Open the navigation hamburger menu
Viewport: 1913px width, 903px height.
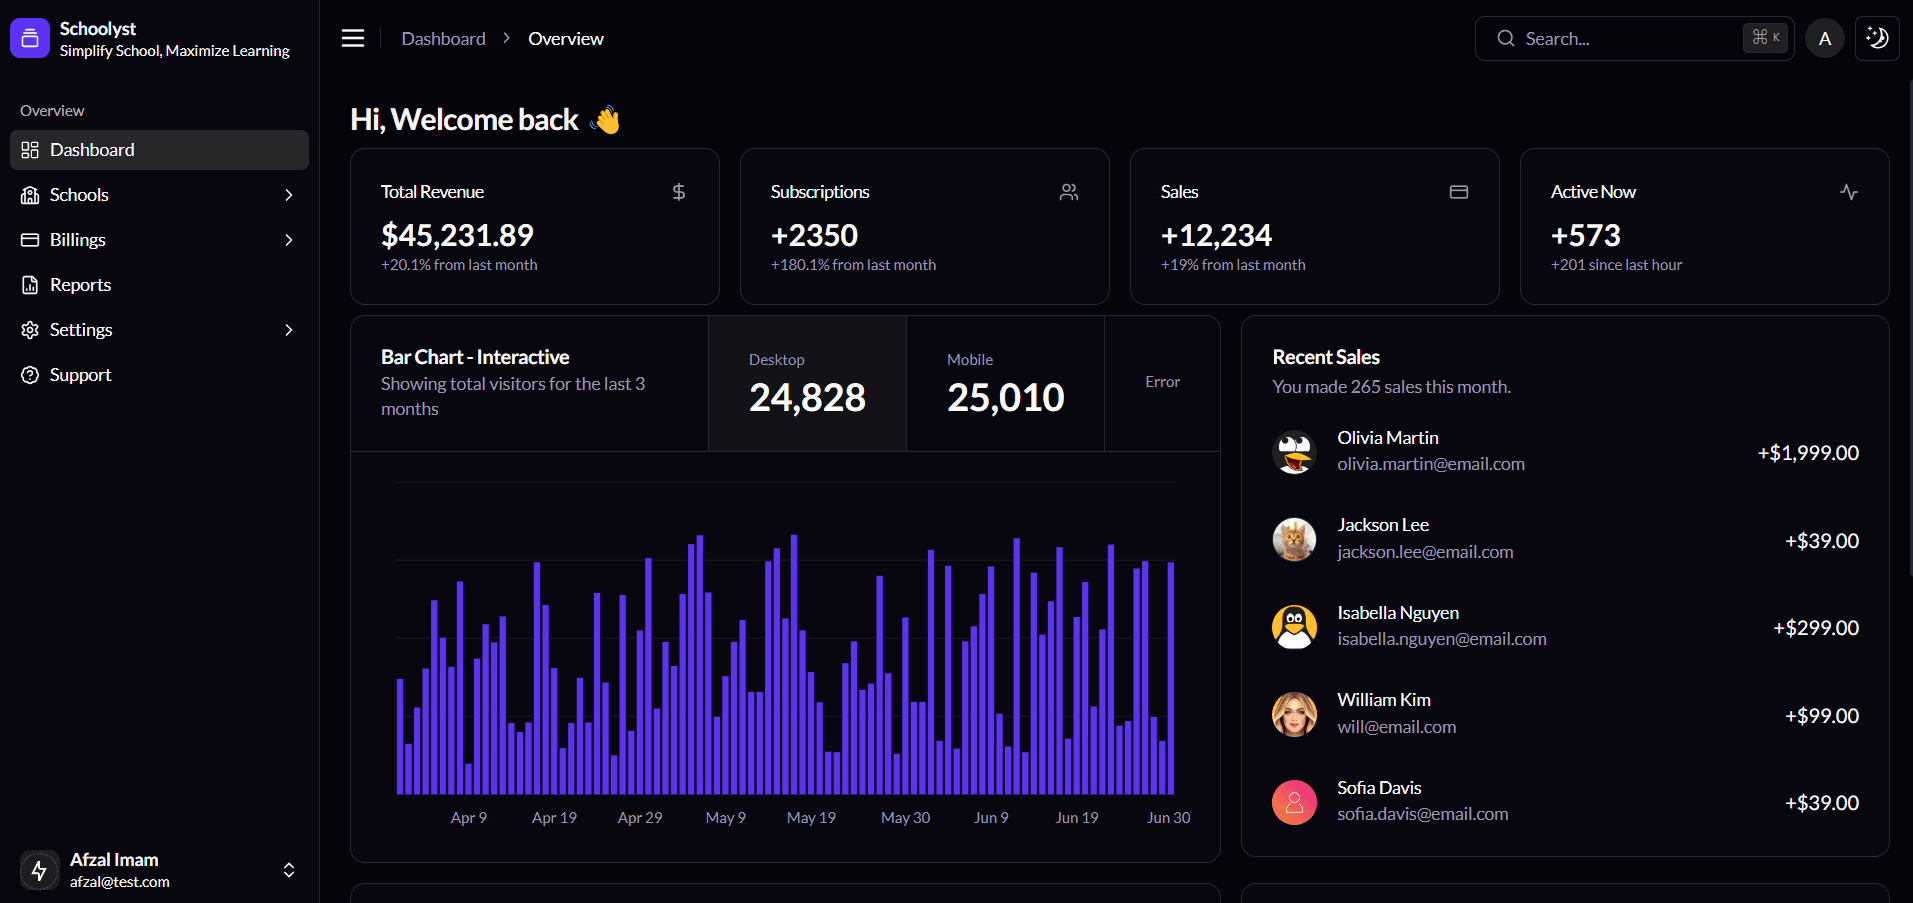pos(352,38)
